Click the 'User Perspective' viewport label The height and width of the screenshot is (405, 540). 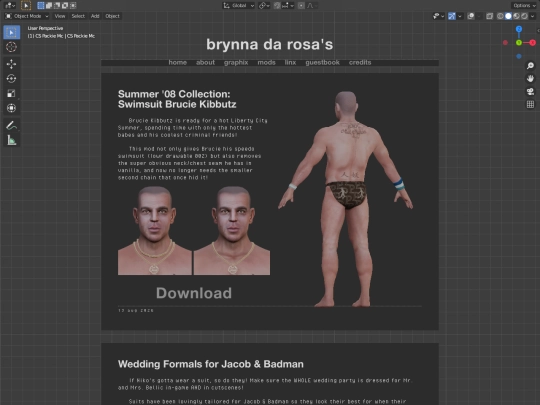click(45, 28)
